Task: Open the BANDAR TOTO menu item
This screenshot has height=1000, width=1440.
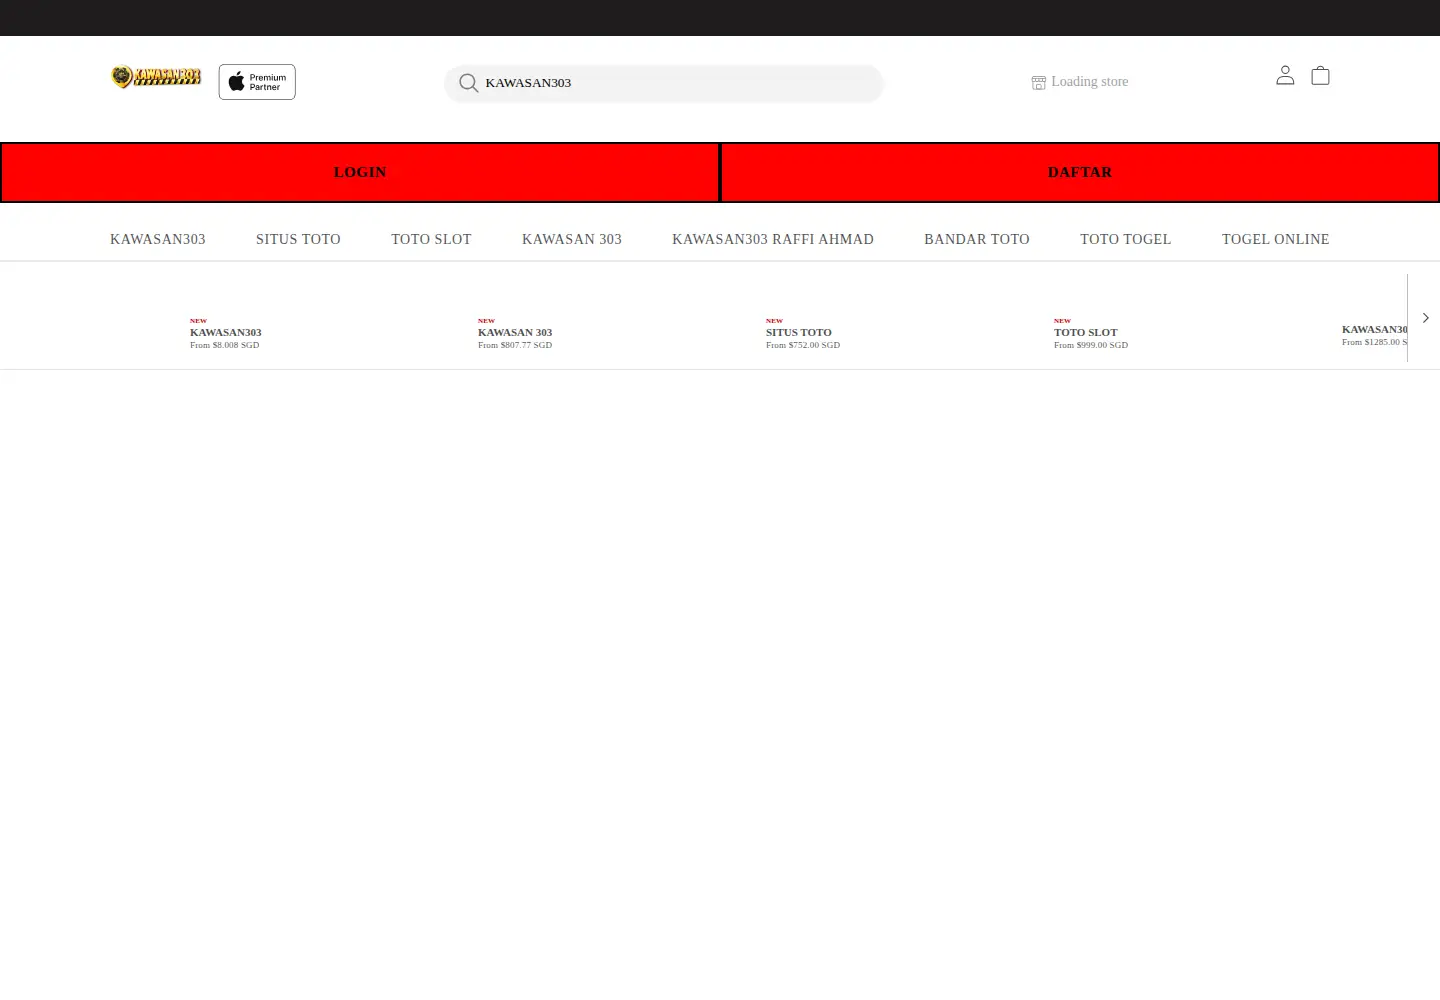Action: [977, 239]
